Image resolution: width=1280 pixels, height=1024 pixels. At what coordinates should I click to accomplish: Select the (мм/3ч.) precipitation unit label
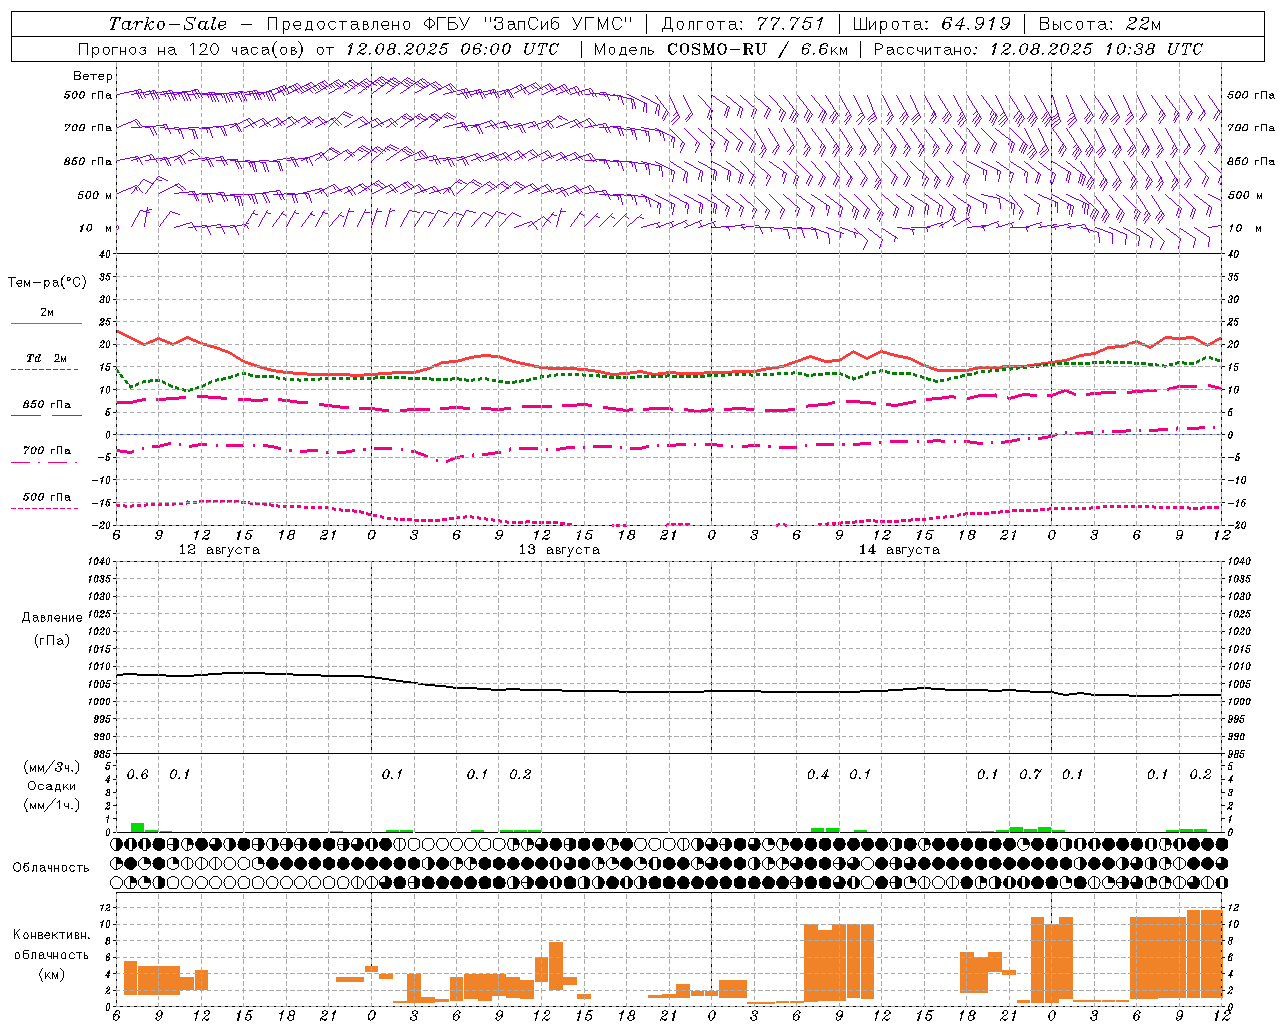click(52, 767)
